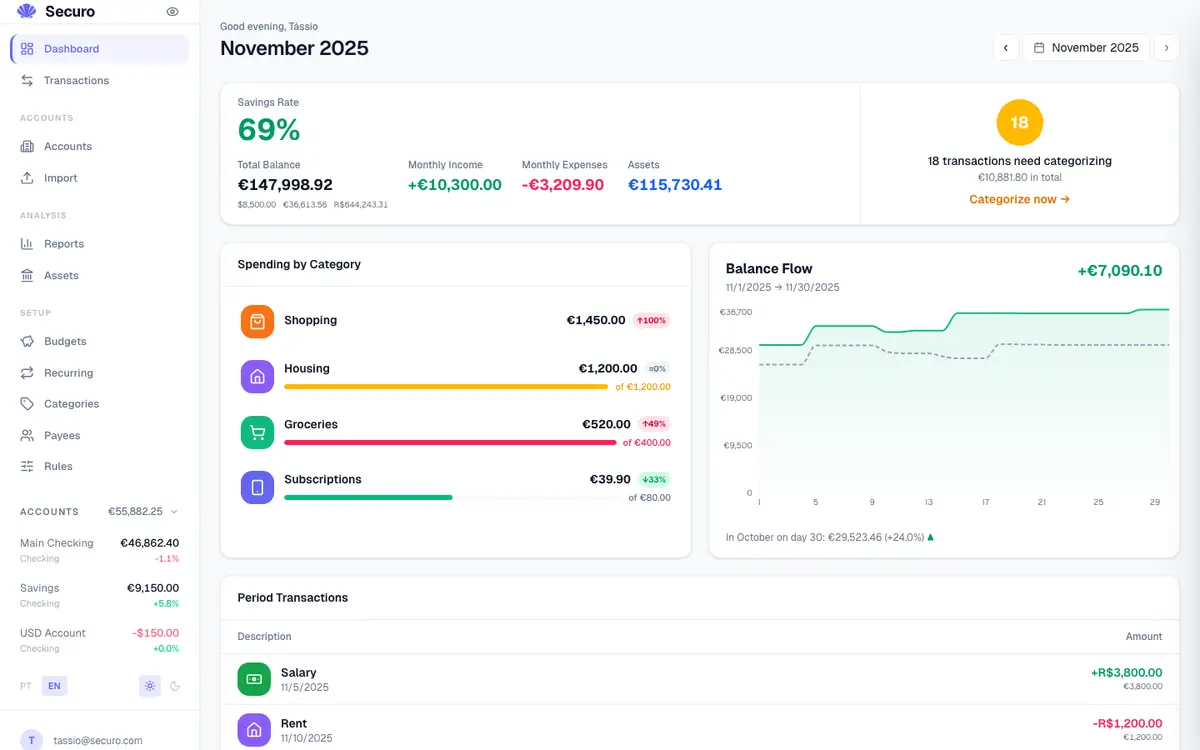This screenshot has height=750, width=1200.
Task: Toggle balance visibility with the eye icon
Action: coord(173,12)
